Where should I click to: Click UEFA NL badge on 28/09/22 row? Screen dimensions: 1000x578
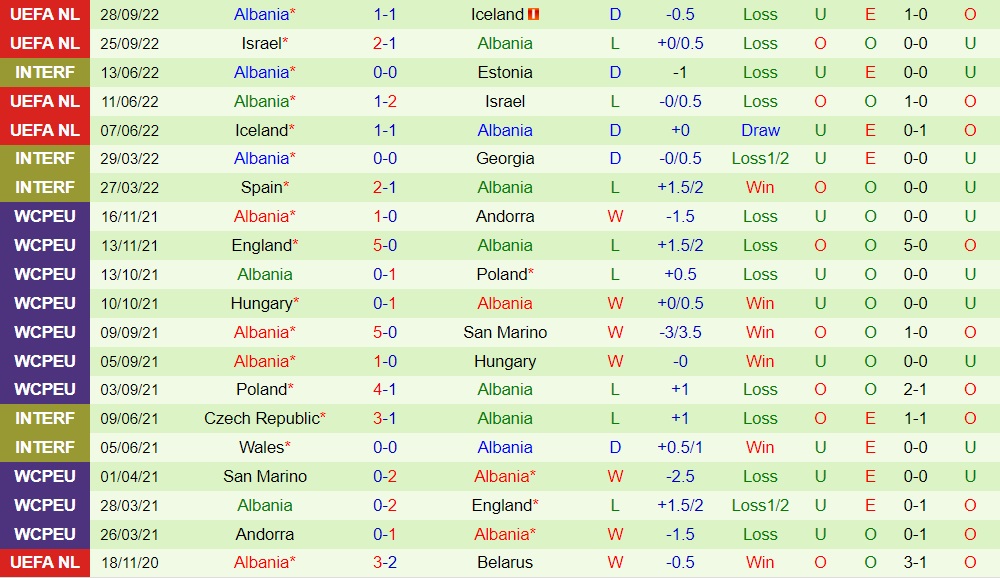click(45, 14)
